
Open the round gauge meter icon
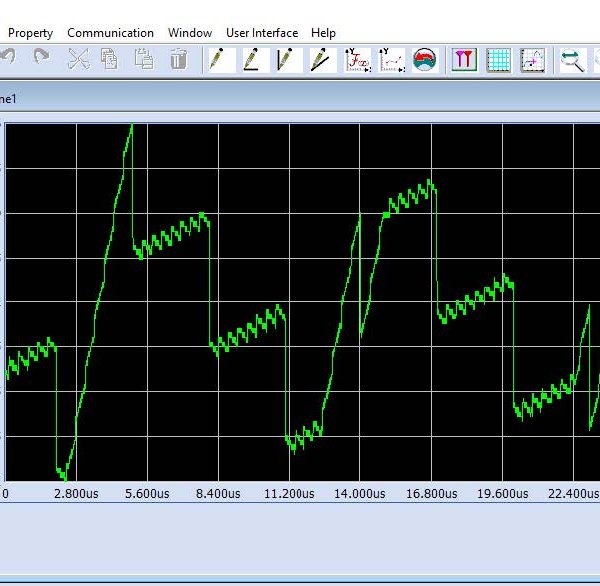click(425, 60)
